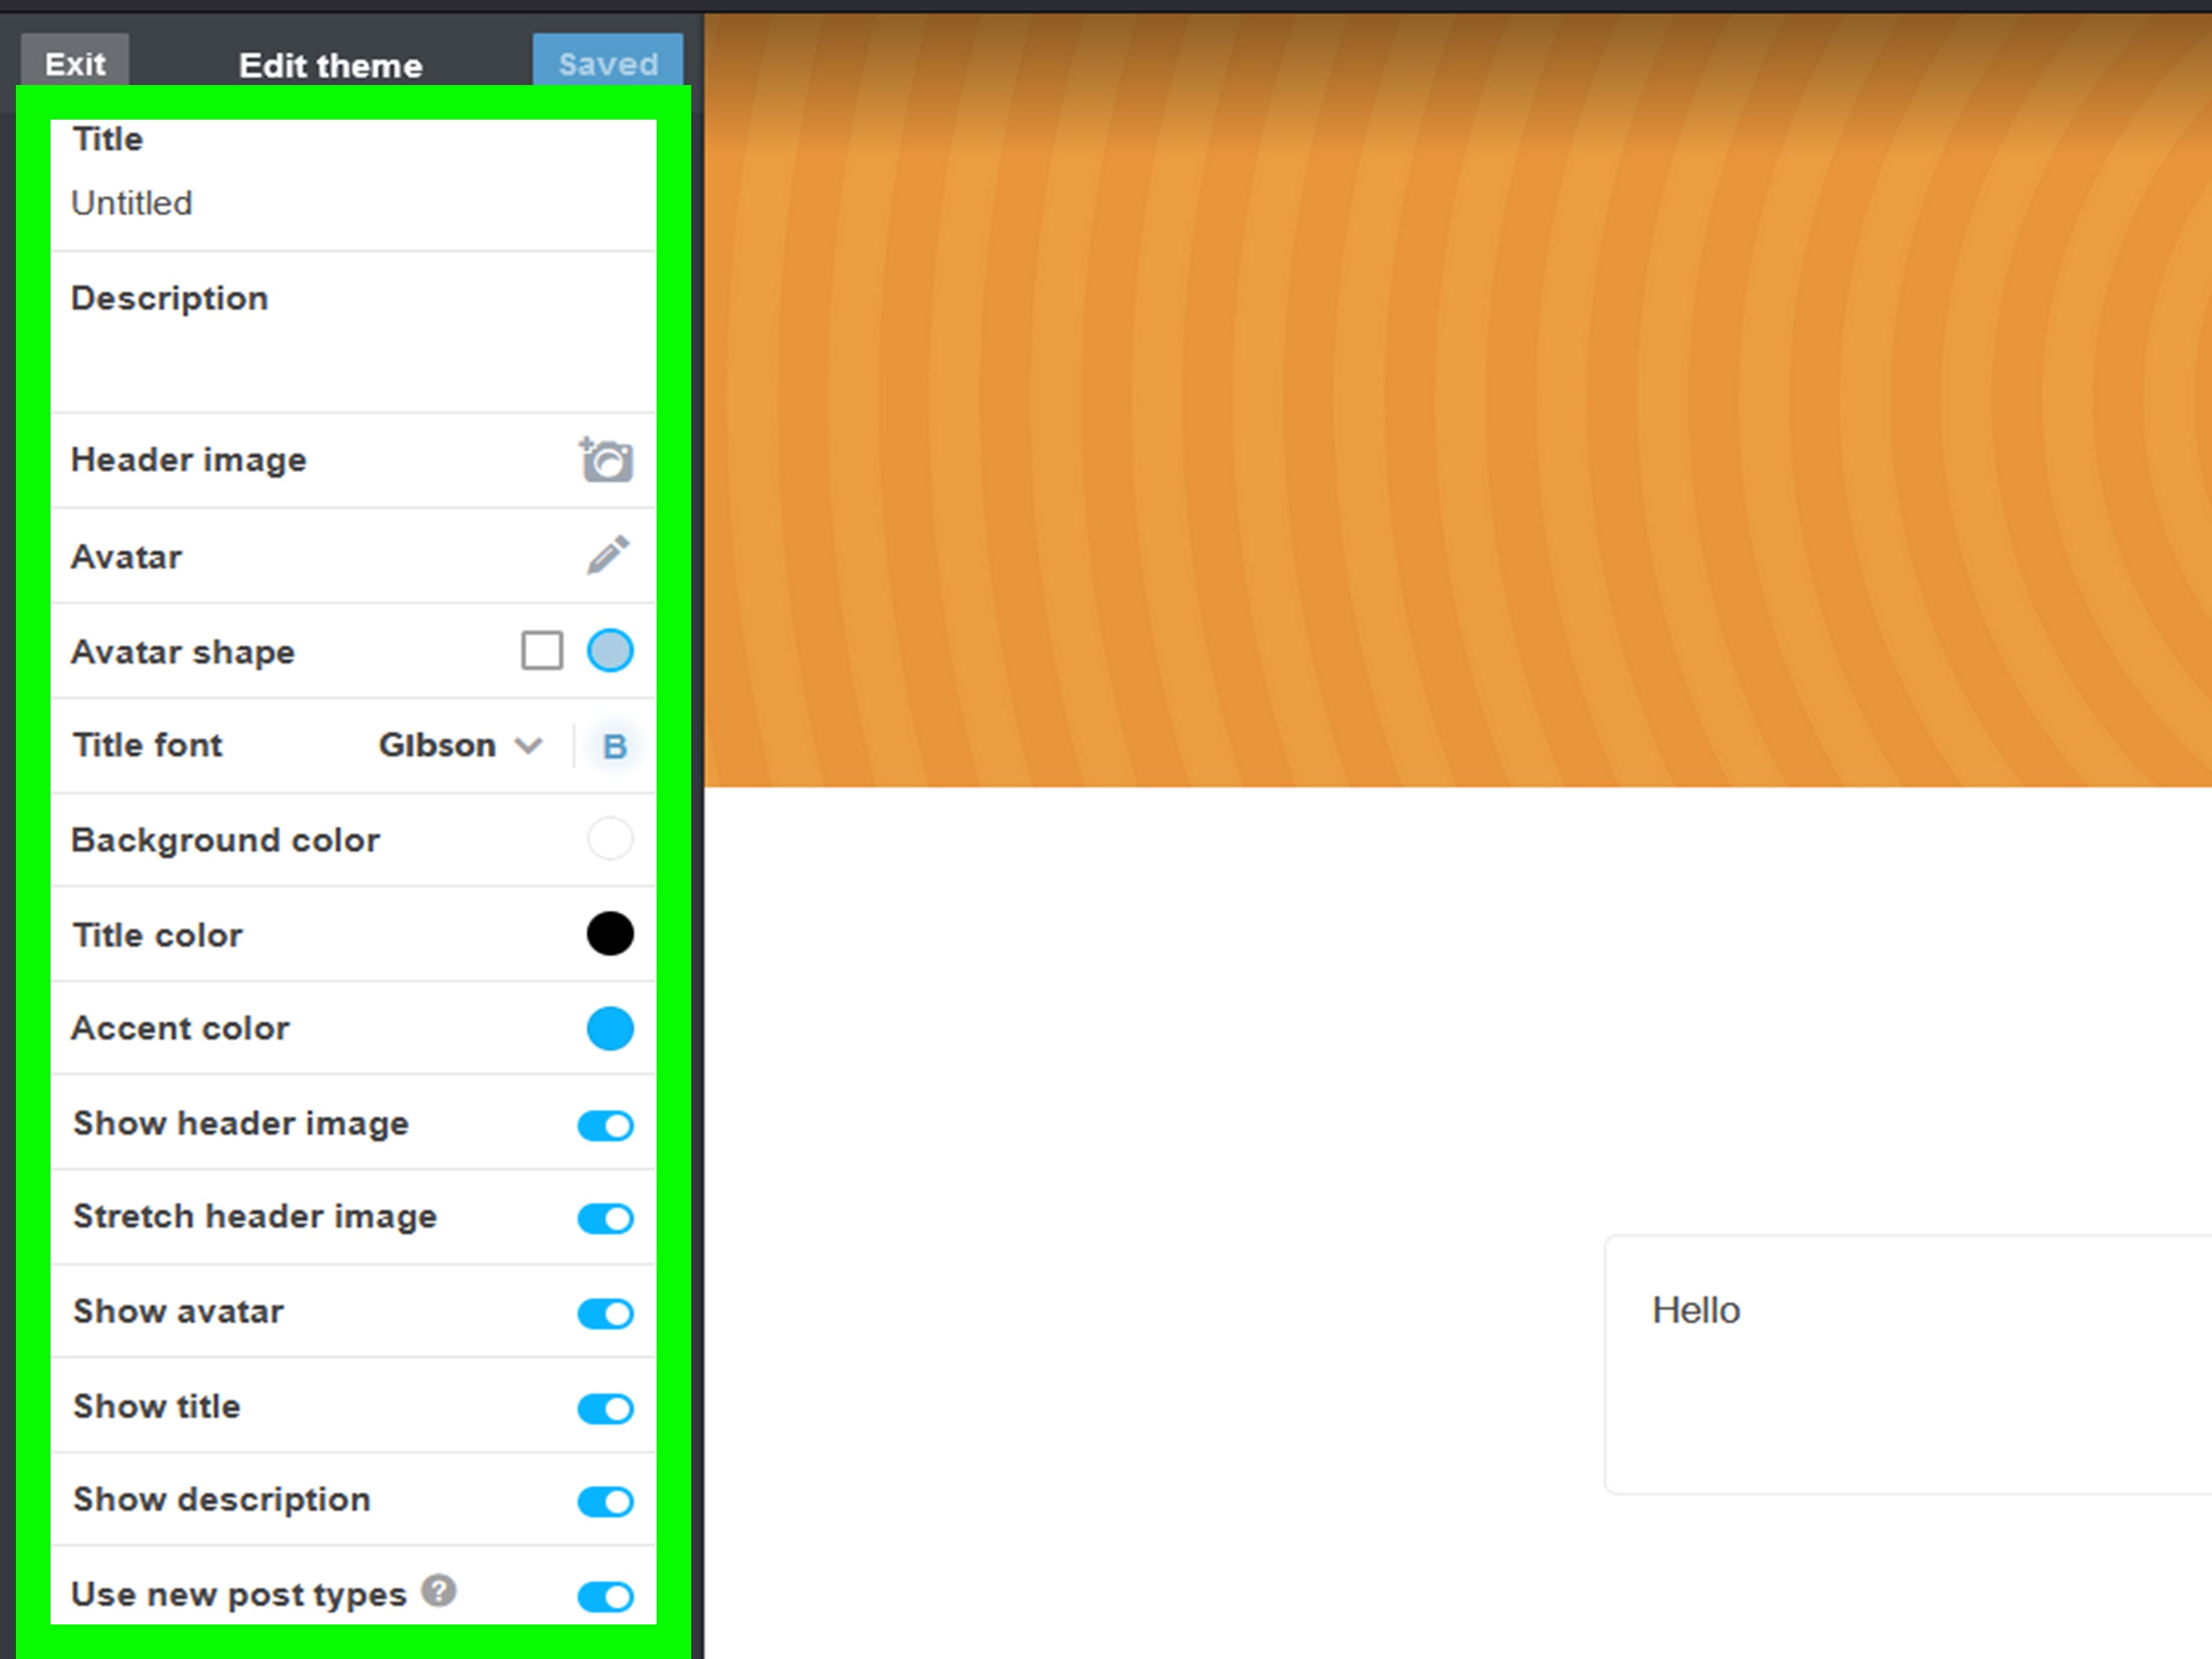Disable Stretch header image switch
Screen dimensions: 2212x1659
605,1218
